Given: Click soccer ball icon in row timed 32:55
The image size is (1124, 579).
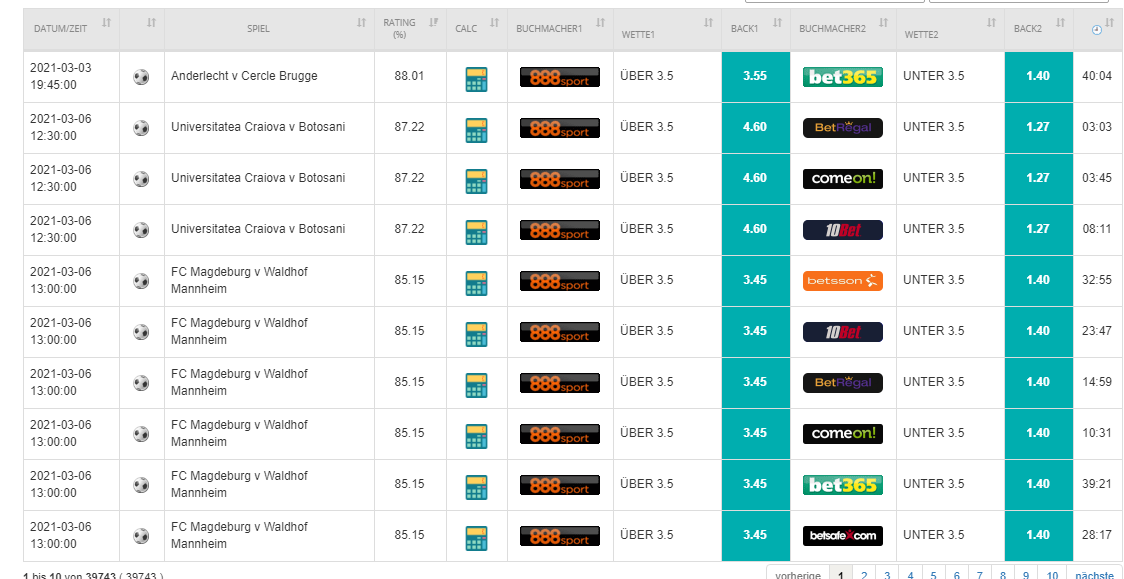Looking at the screenshot, I should coord(141,280).
